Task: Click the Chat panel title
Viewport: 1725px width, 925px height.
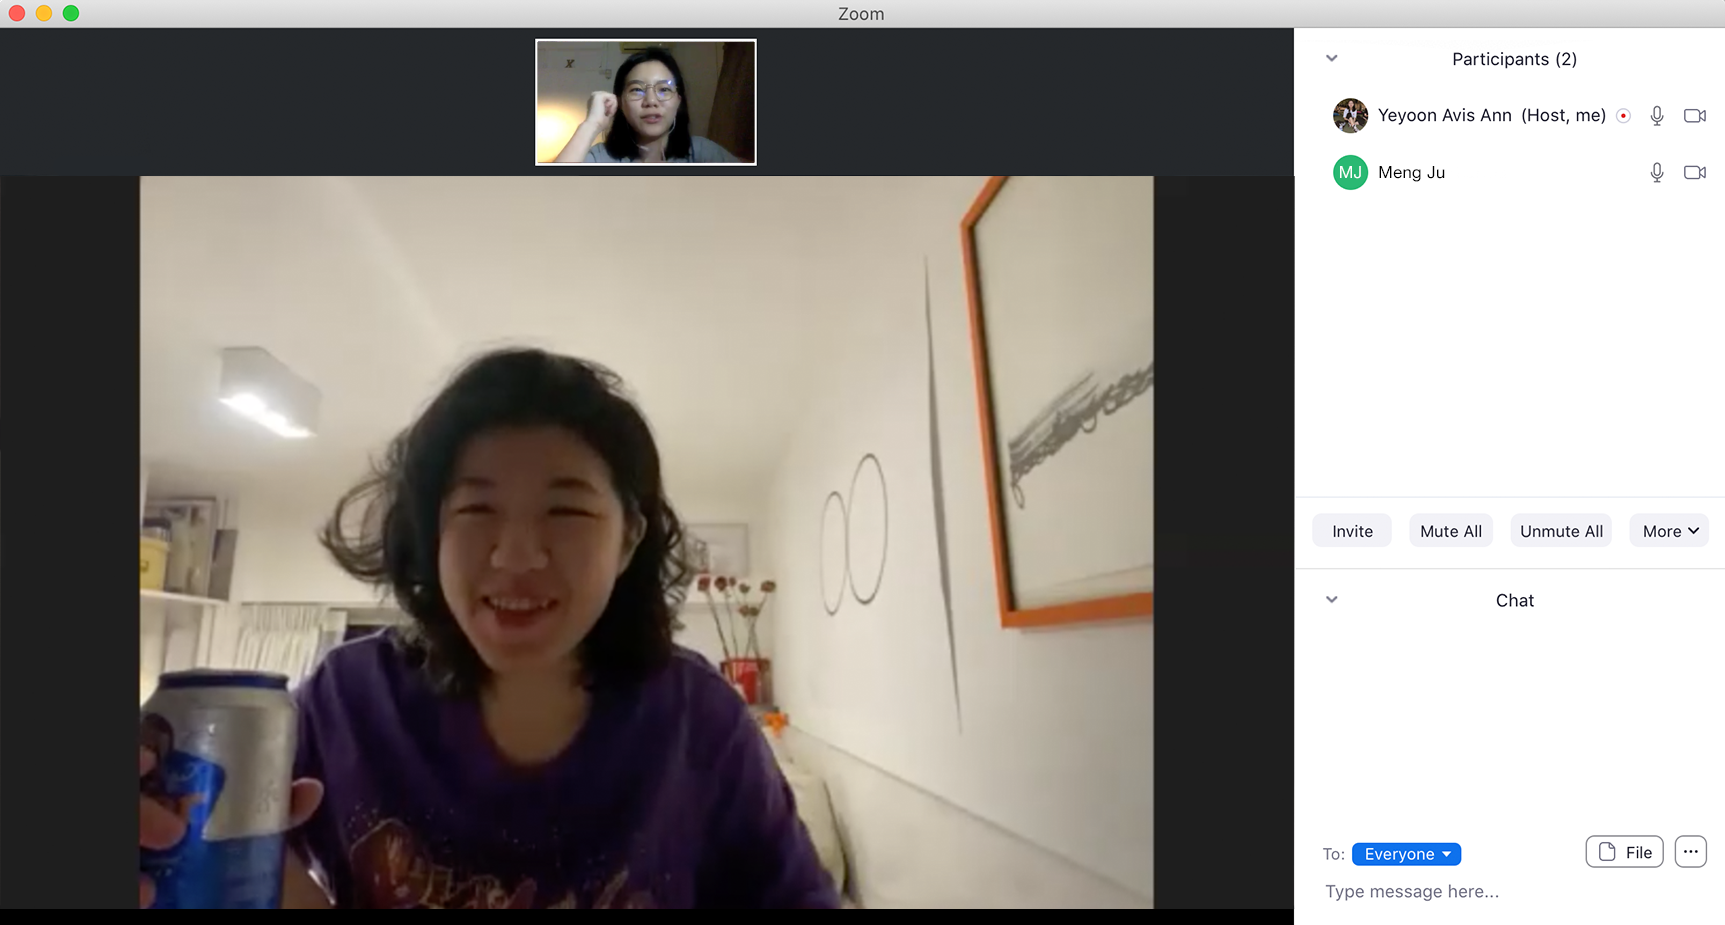Action: (1514, 601)
